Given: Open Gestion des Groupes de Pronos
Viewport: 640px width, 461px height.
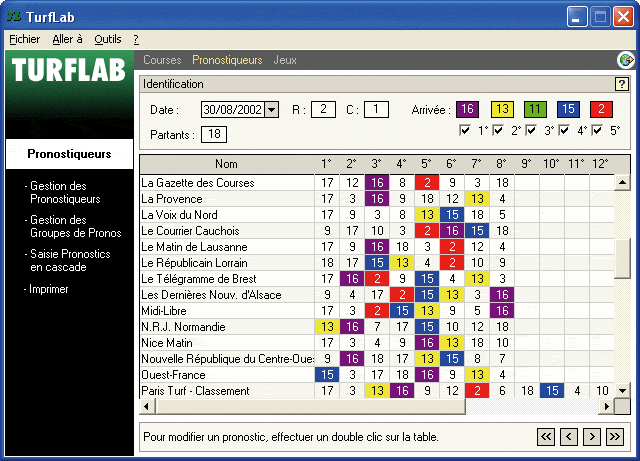Looking at the screenshot, I should (x=75, y=227).
